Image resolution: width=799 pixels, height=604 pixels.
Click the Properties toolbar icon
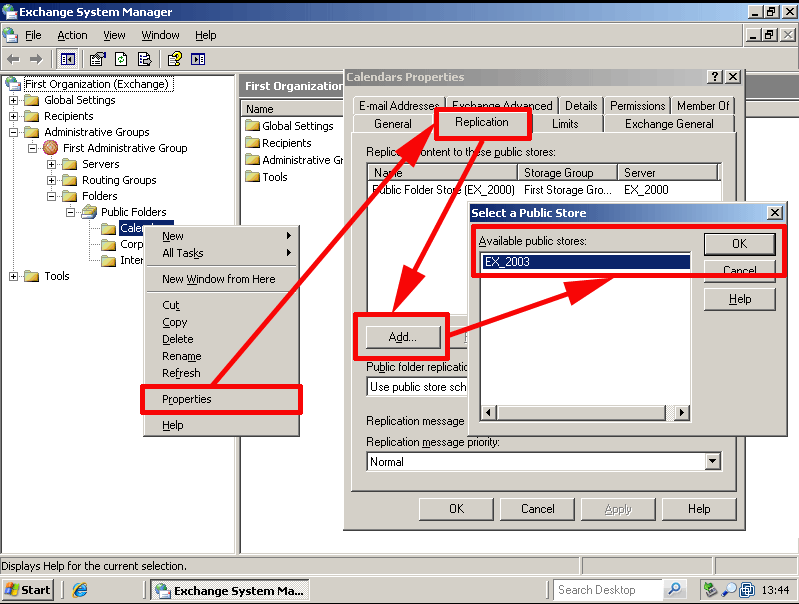[97, 60]
